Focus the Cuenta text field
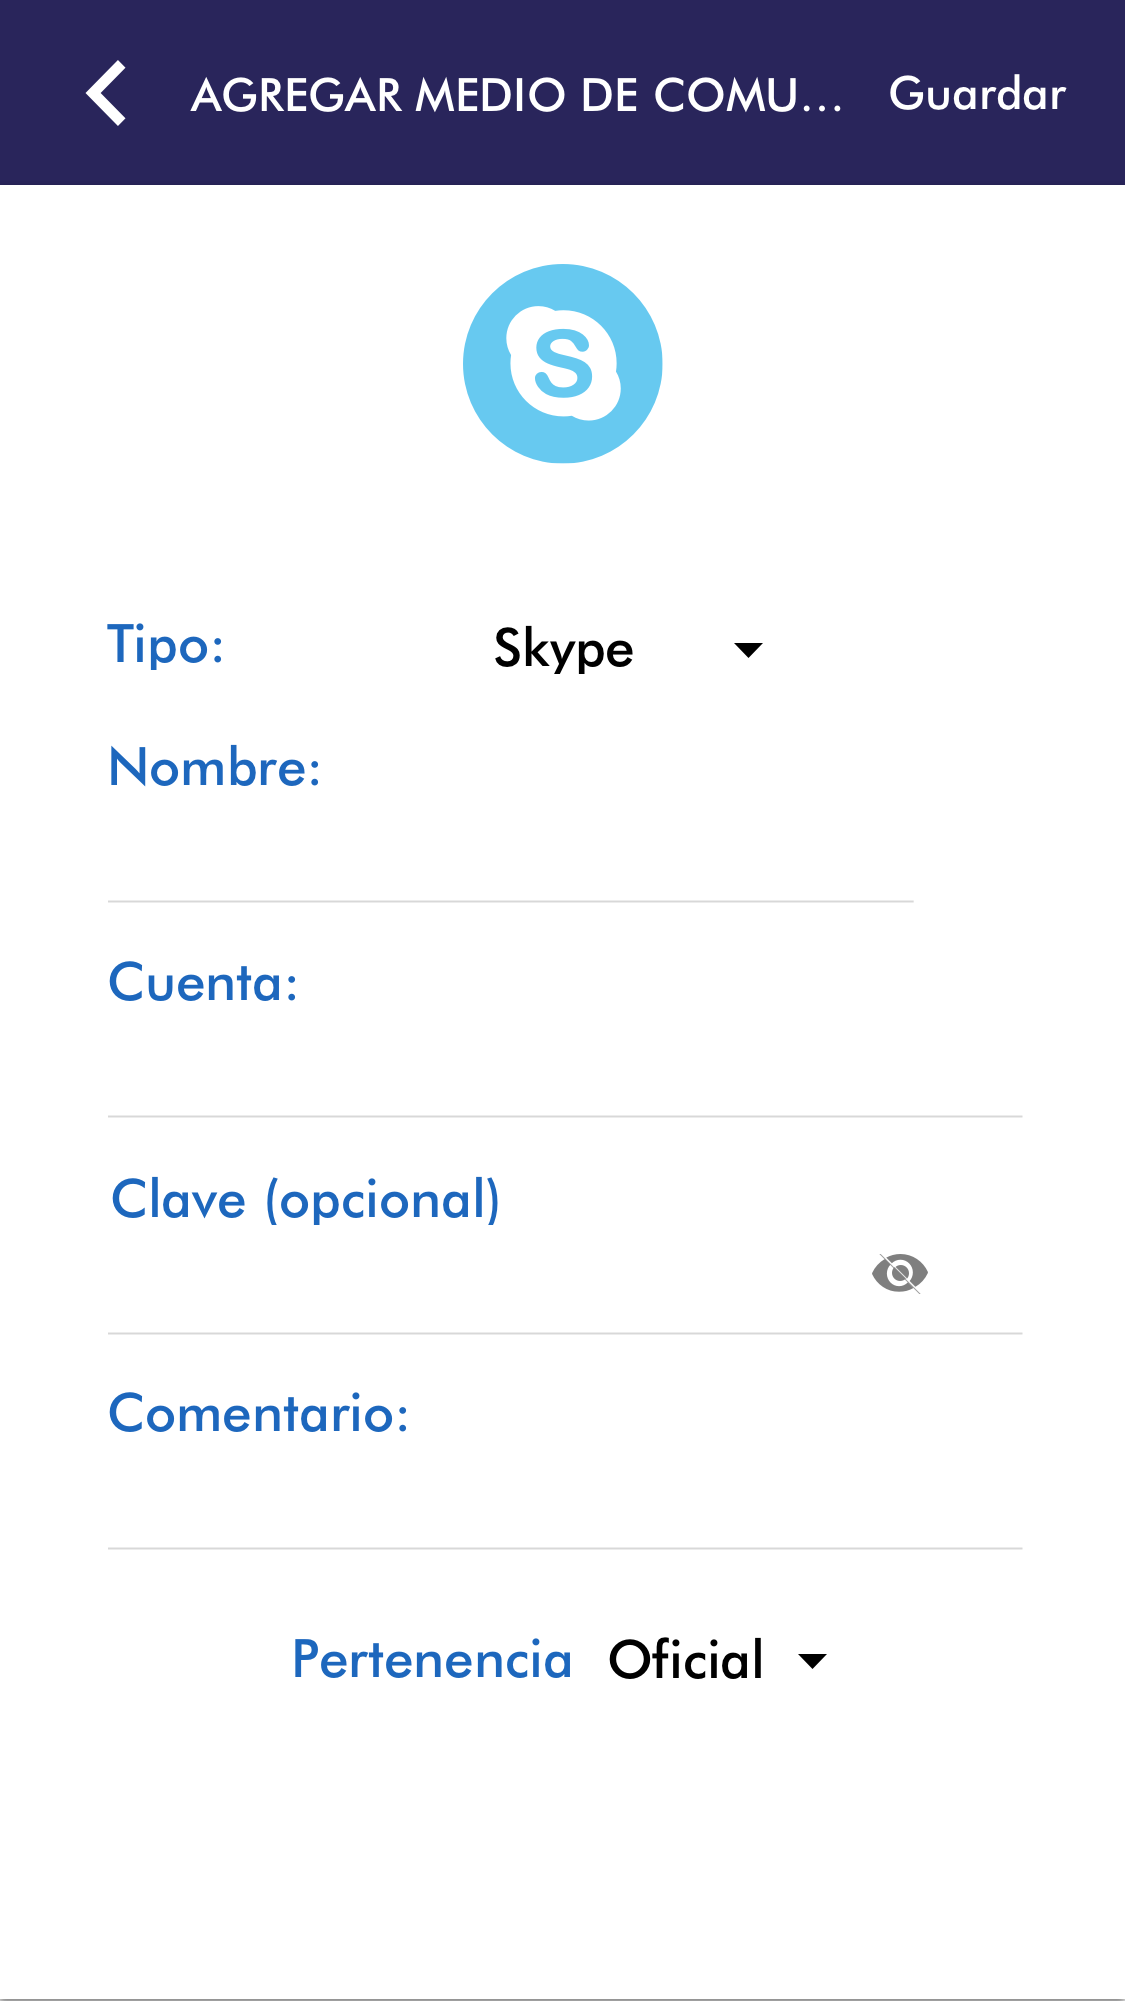Screen dimensions: 1125x2001 click(x=564, y=1075)
